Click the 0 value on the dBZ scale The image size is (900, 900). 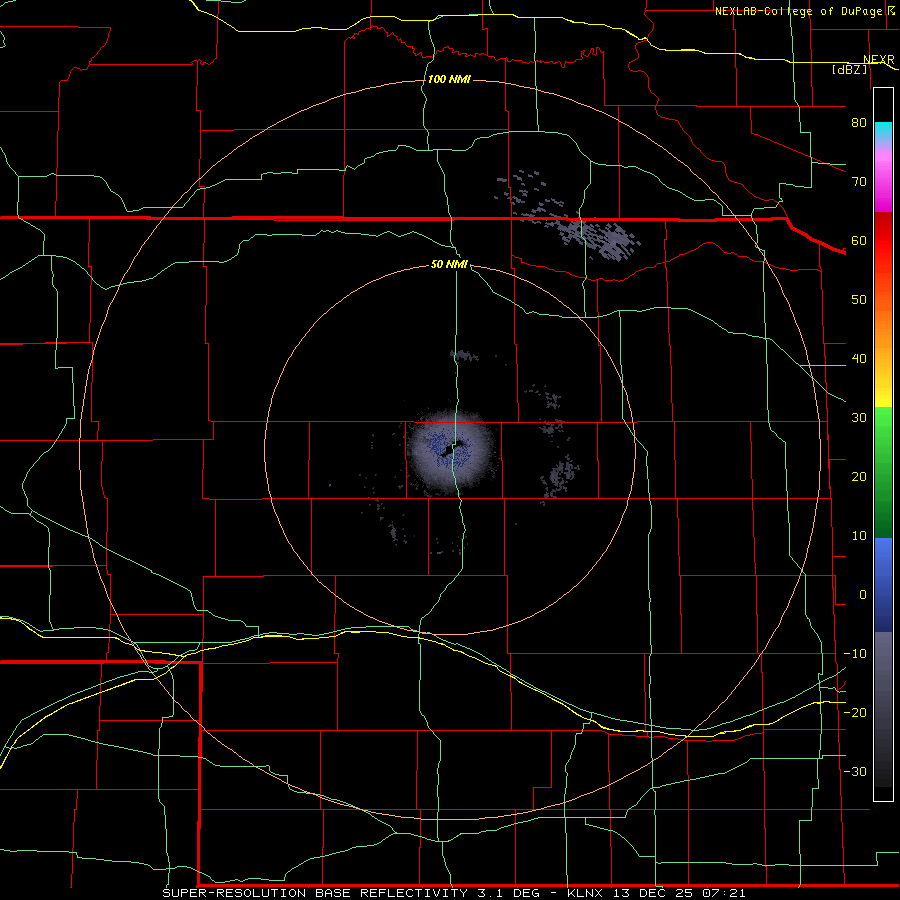pos(863,595)
